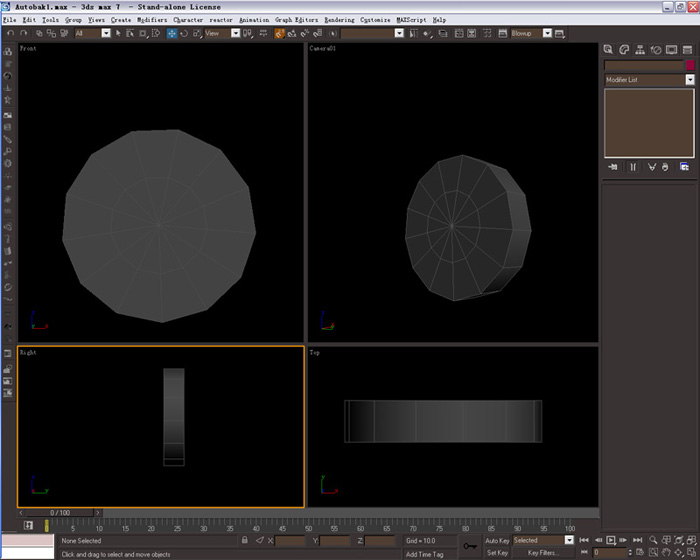
Task: Switch to Hierarchy command panel tab
Action: coord(640,50)
